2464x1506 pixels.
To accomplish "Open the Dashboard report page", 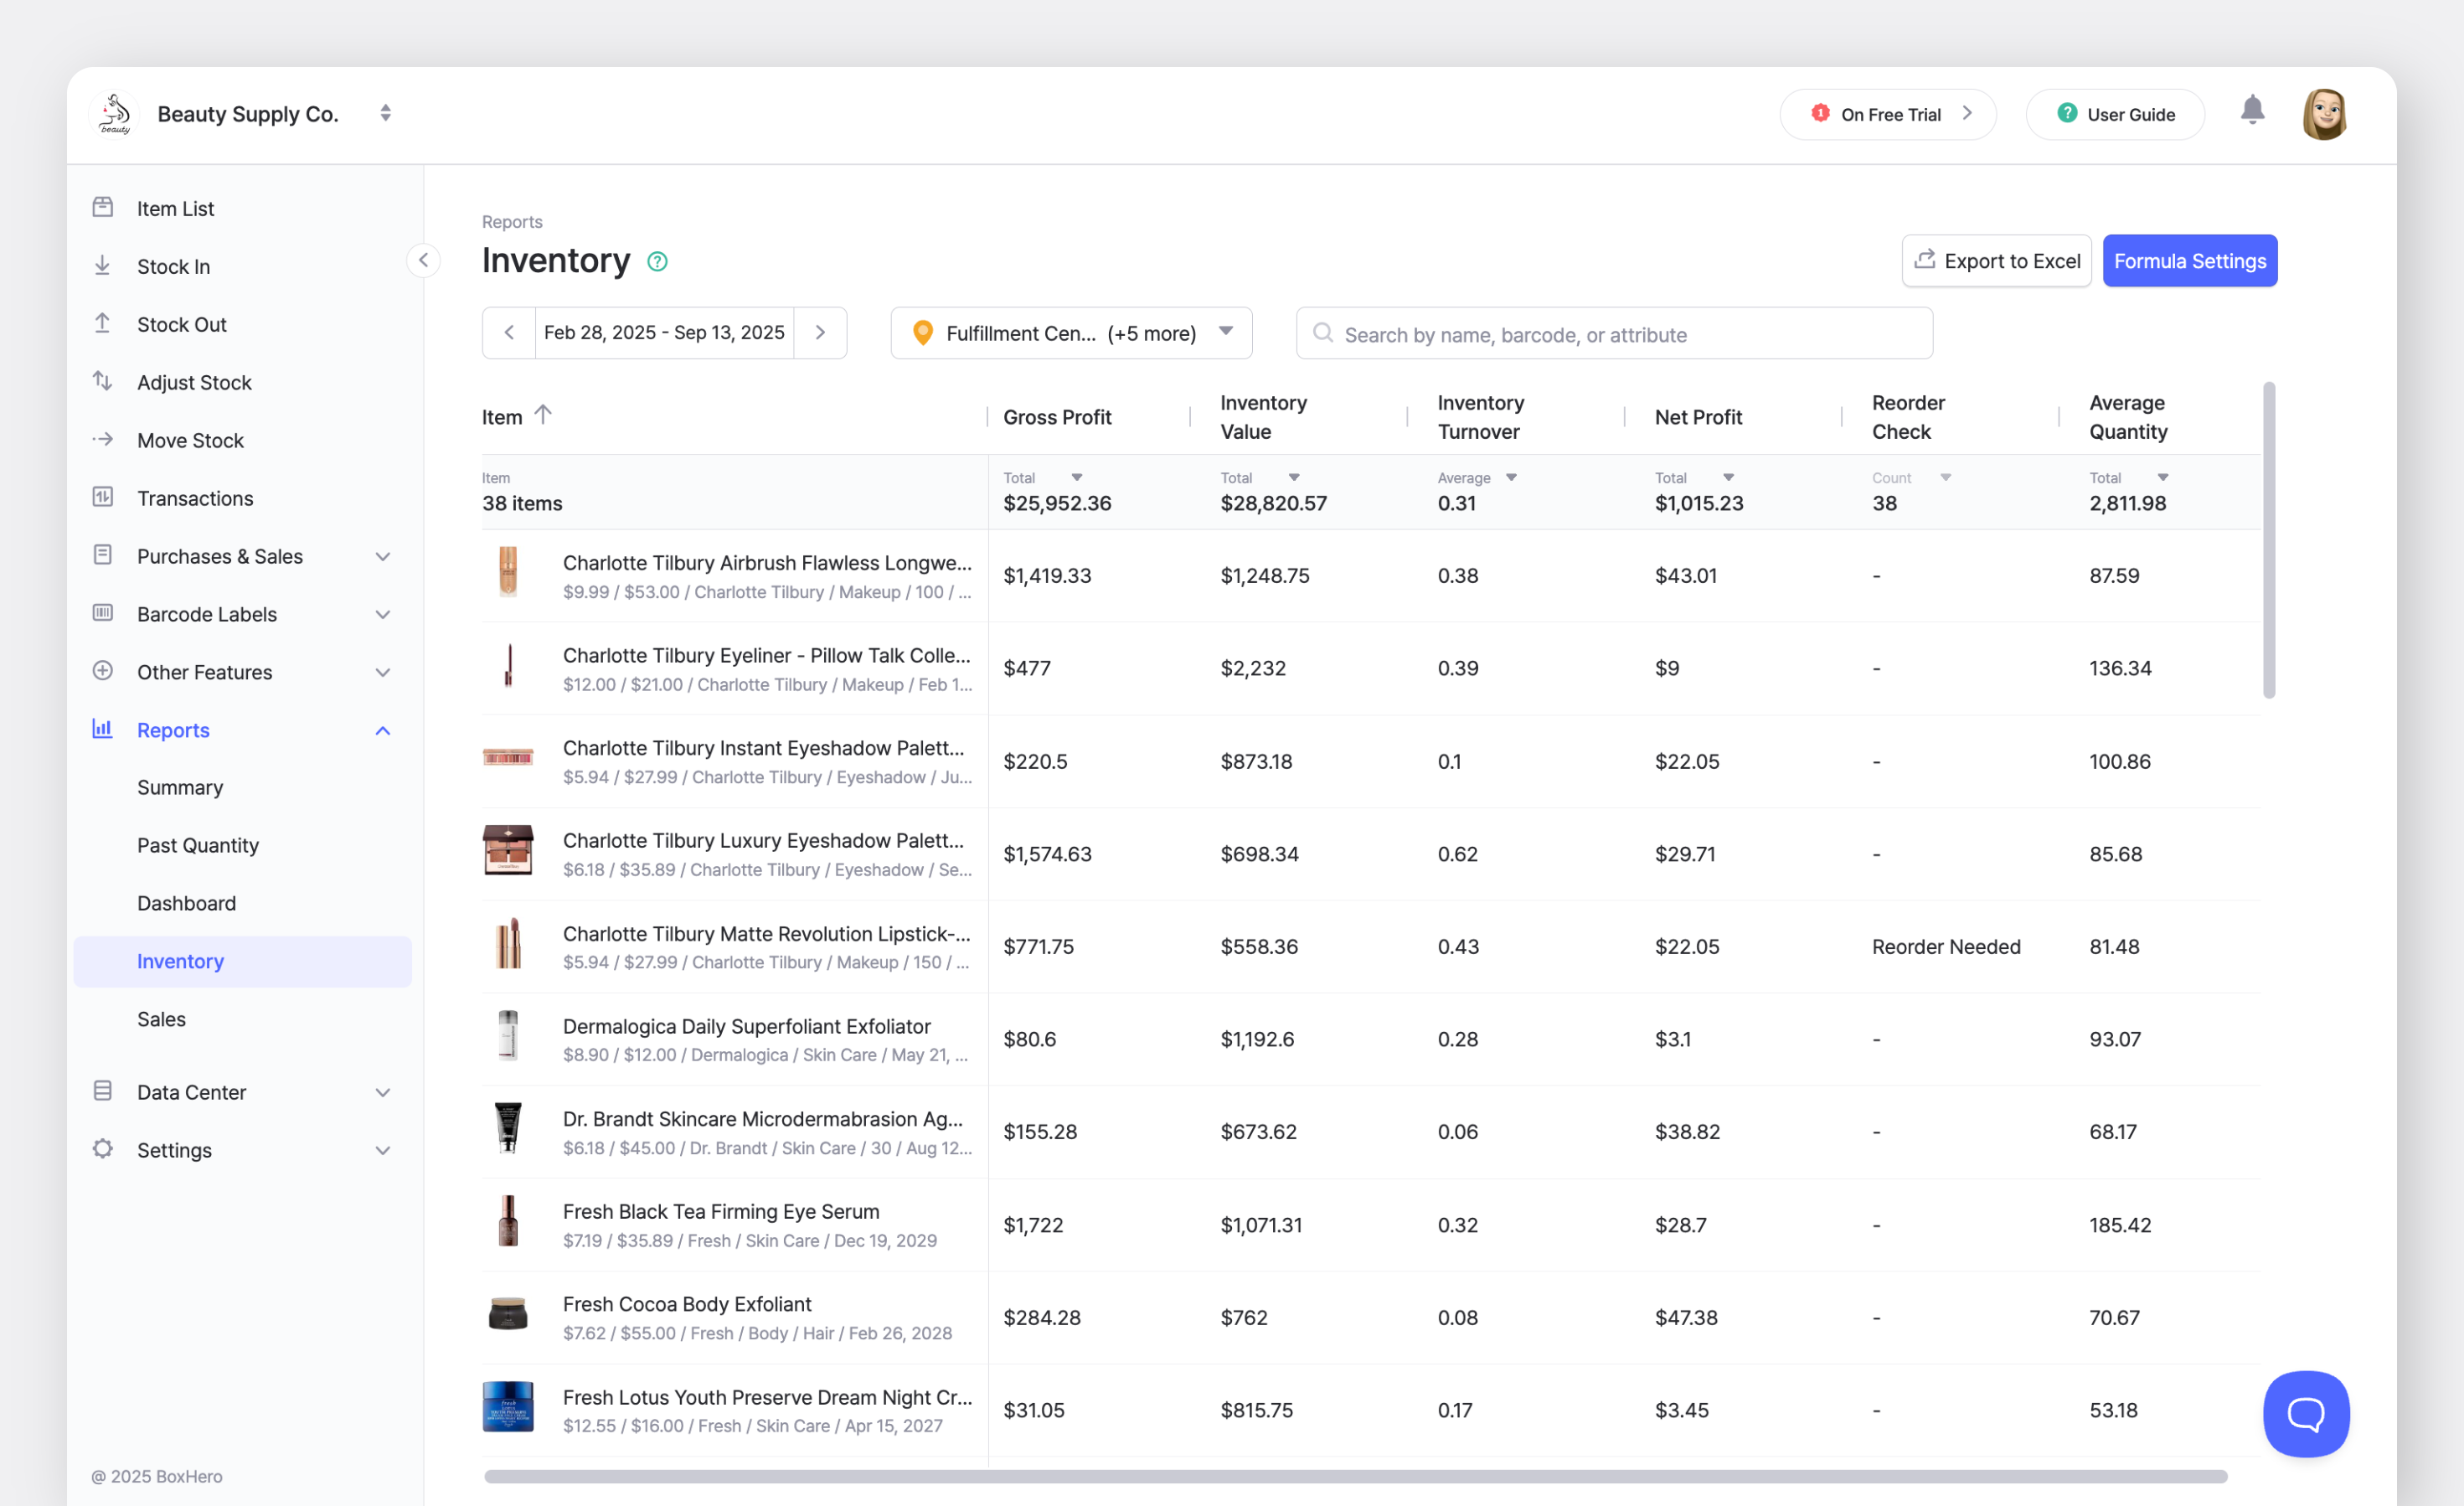I will [x=187, y=903].
